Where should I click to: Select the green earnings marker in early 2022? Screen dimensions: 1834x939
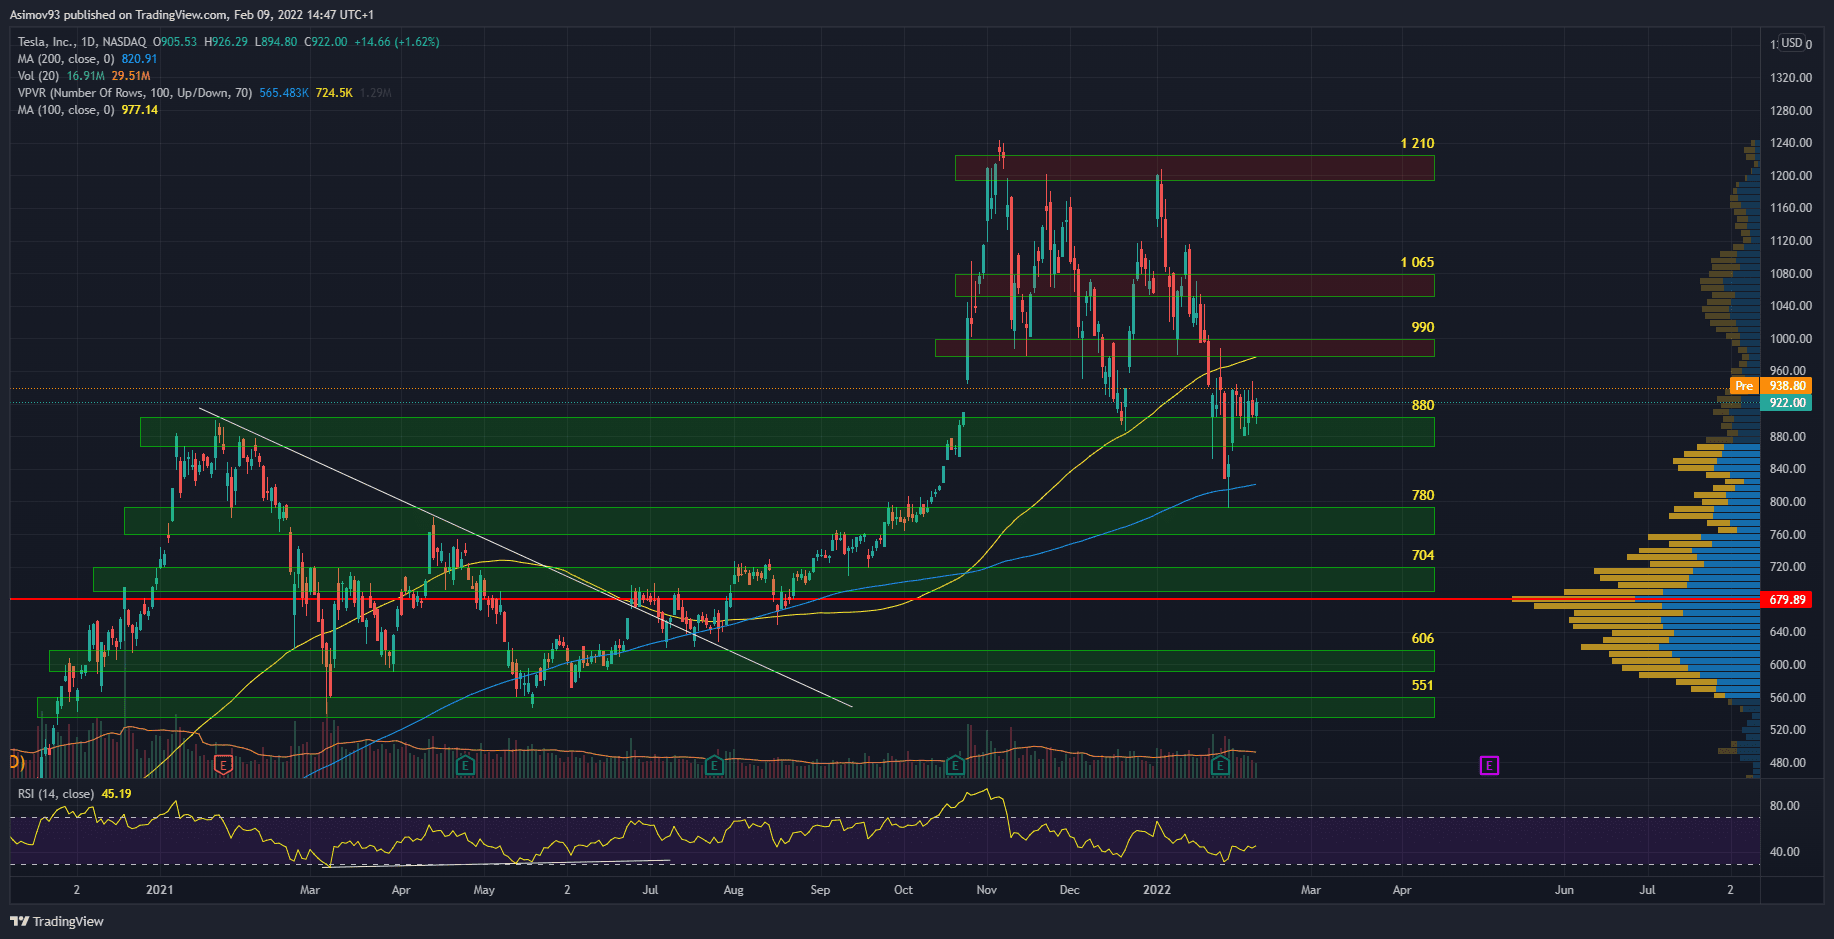pyautogui.click(x=1220, y=766)
